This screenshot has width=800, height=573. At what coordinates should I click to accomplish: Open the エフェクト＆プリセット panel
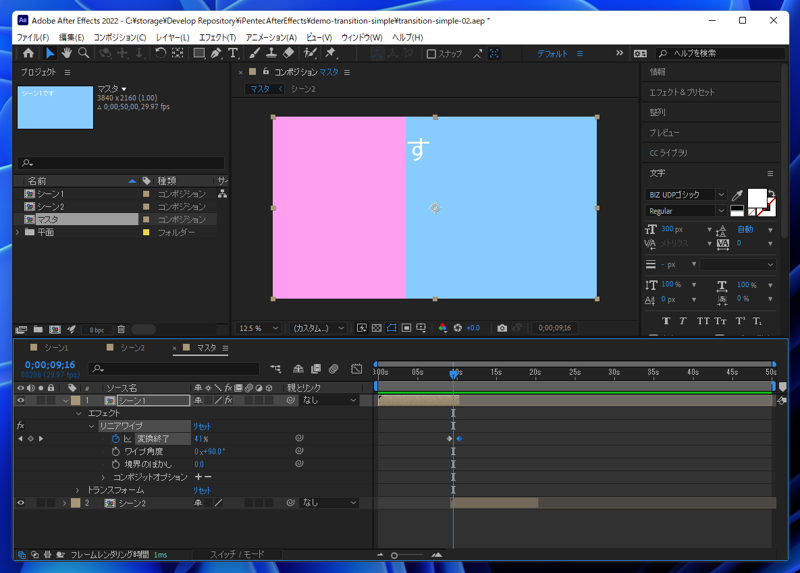[x=682, y=92]
